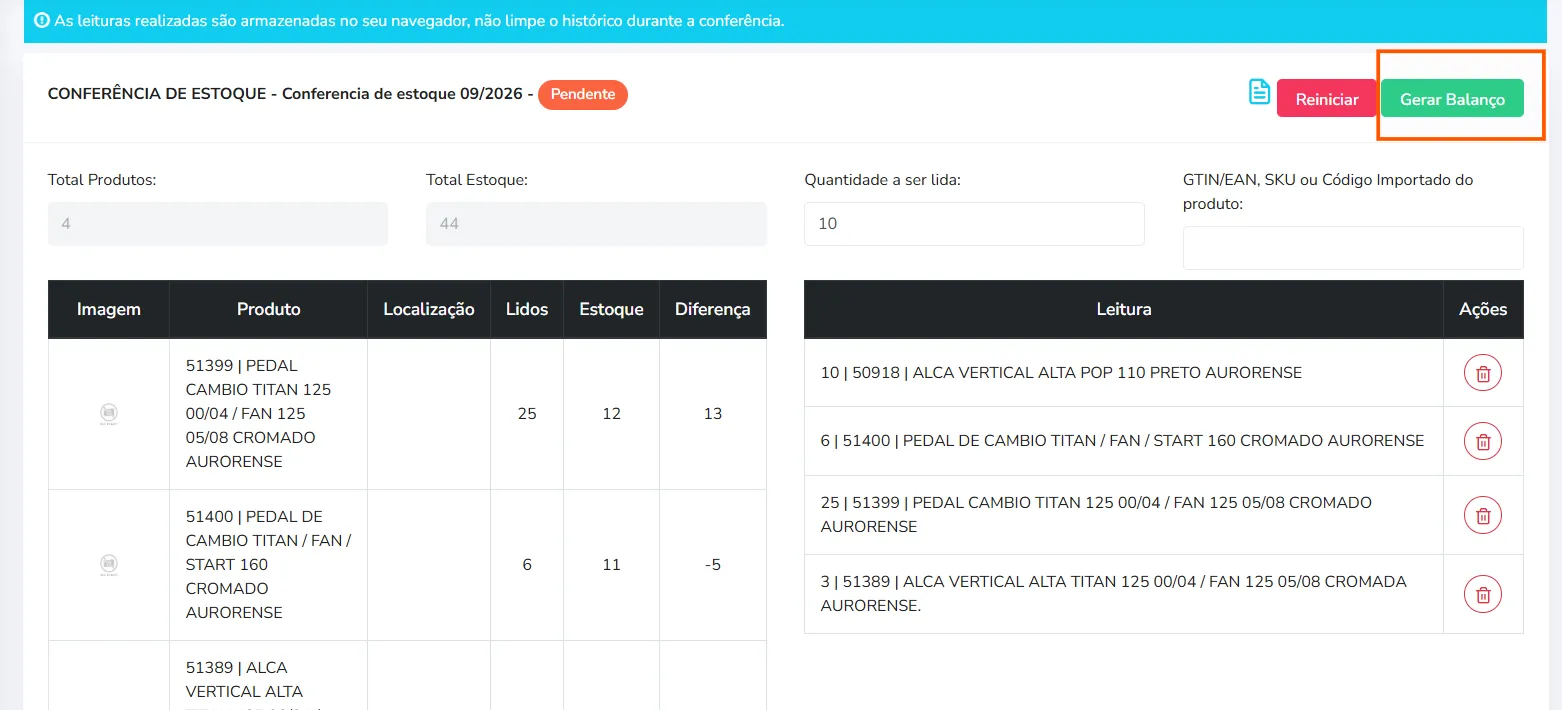This screenshot has width=1562, height=710.
Task: Delete the 50918 ALCA VERTICAL ALTA POP reading
Action: click(1483, 373)
